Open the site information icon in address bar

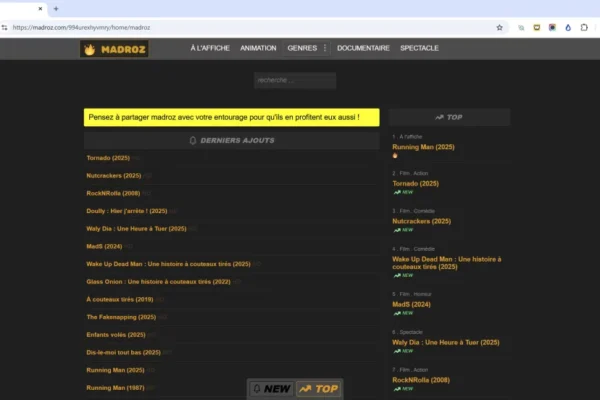coord(5,28)
